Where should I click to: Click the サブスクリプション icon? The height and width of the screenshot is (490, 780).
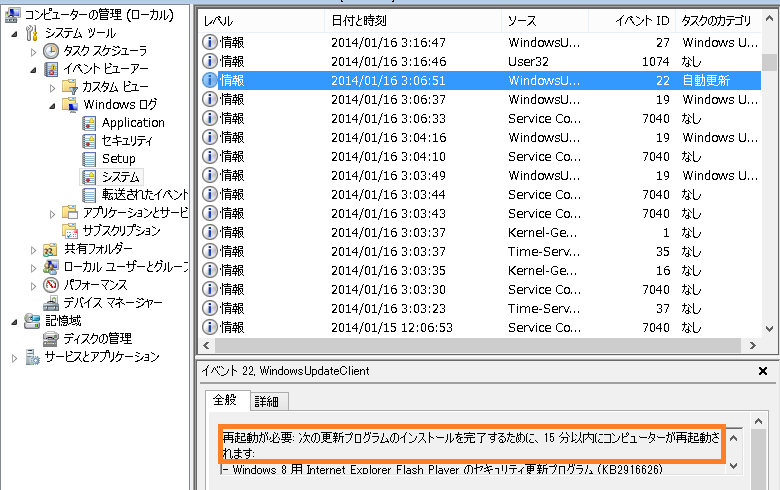pyautogui.click(x=70, y=230)
